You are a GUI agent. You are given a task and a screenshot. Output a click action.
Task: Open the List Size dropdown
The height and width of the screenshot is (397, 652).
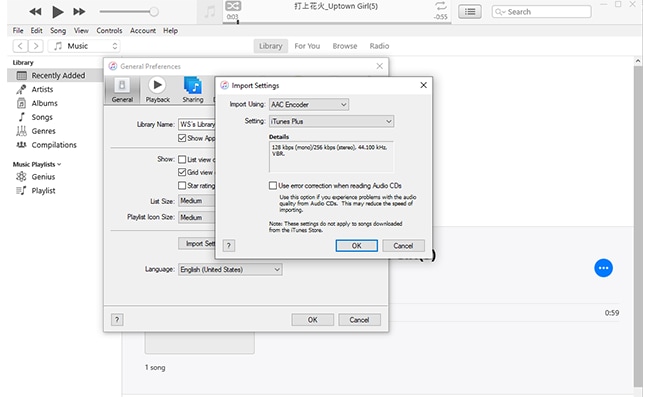(x=197, y=201)
